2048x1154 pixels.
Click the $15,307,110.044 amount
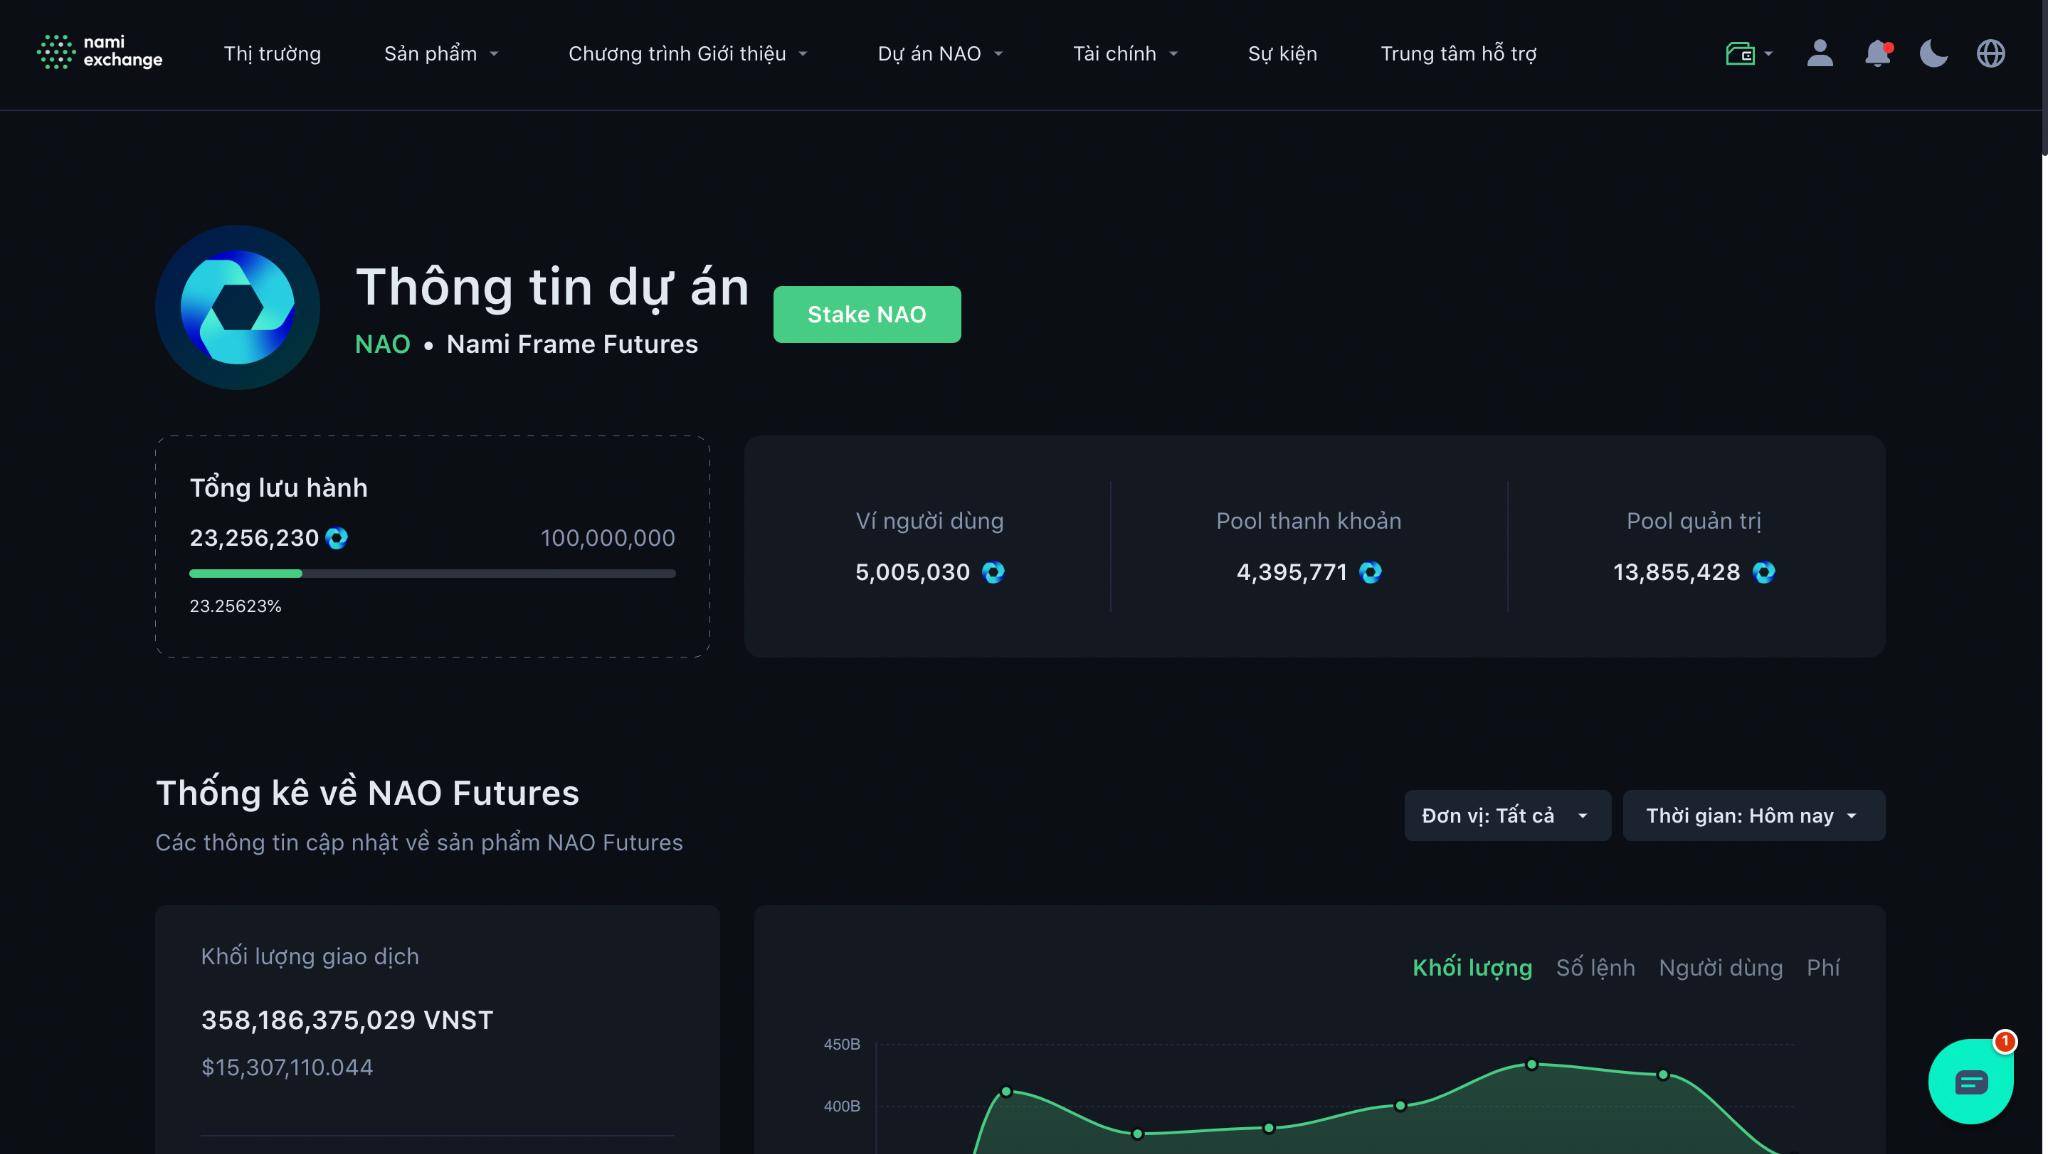(287, 1067)
